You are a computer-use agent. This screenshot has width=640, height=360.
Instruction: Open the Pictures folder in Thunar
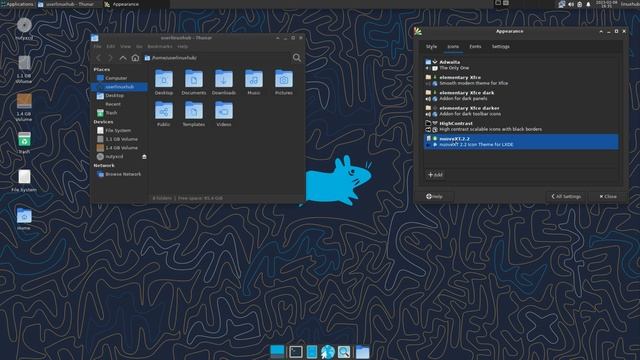point(284,82)
